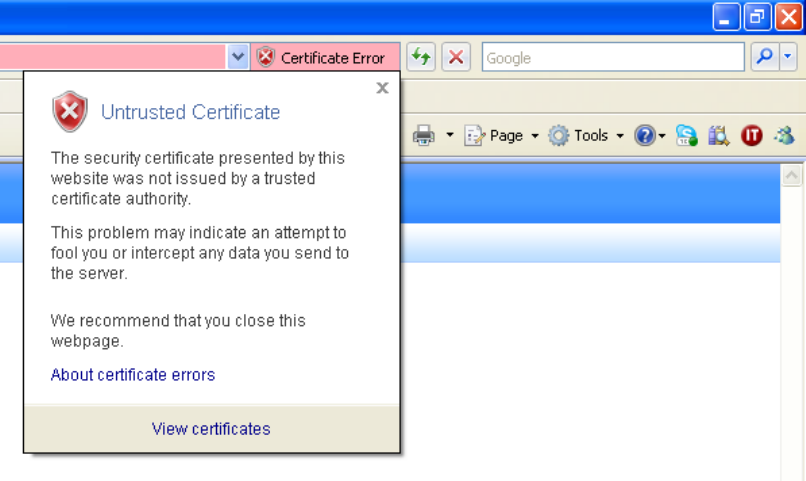Click the Research magnifier book icon

click(719, 136)
